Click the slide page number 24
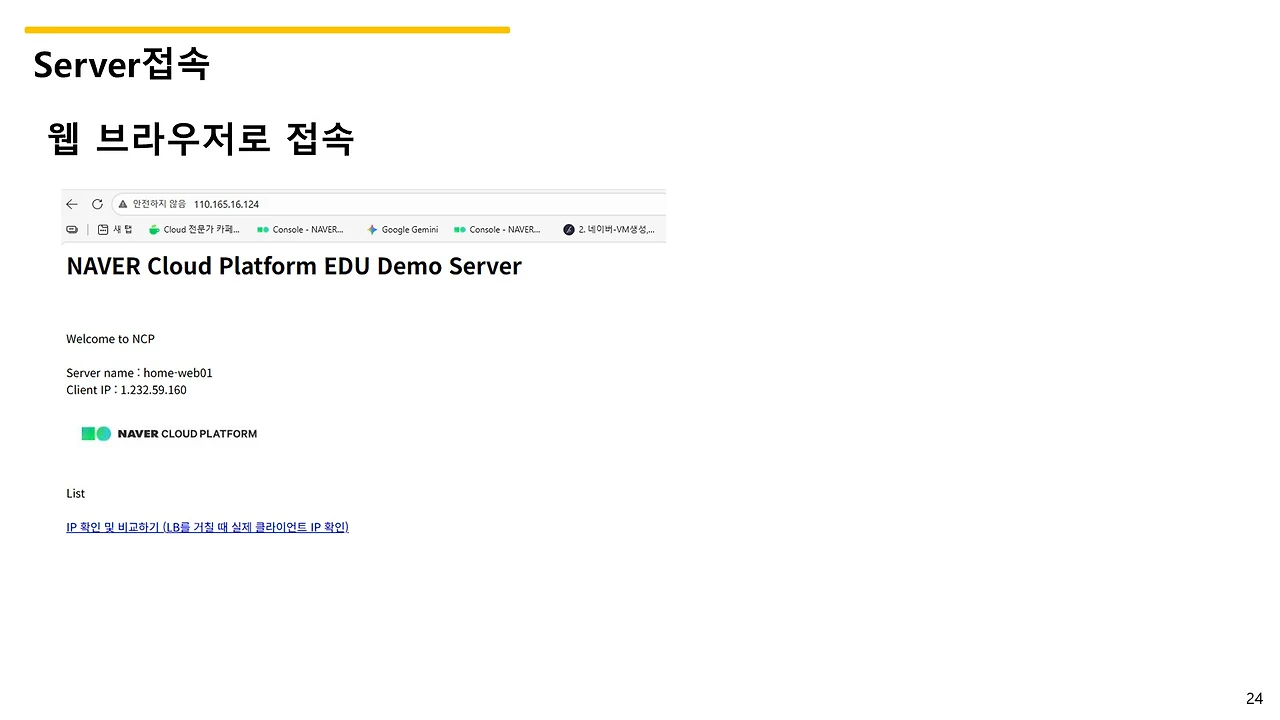1280x720 pixels. pos(1254,699)
